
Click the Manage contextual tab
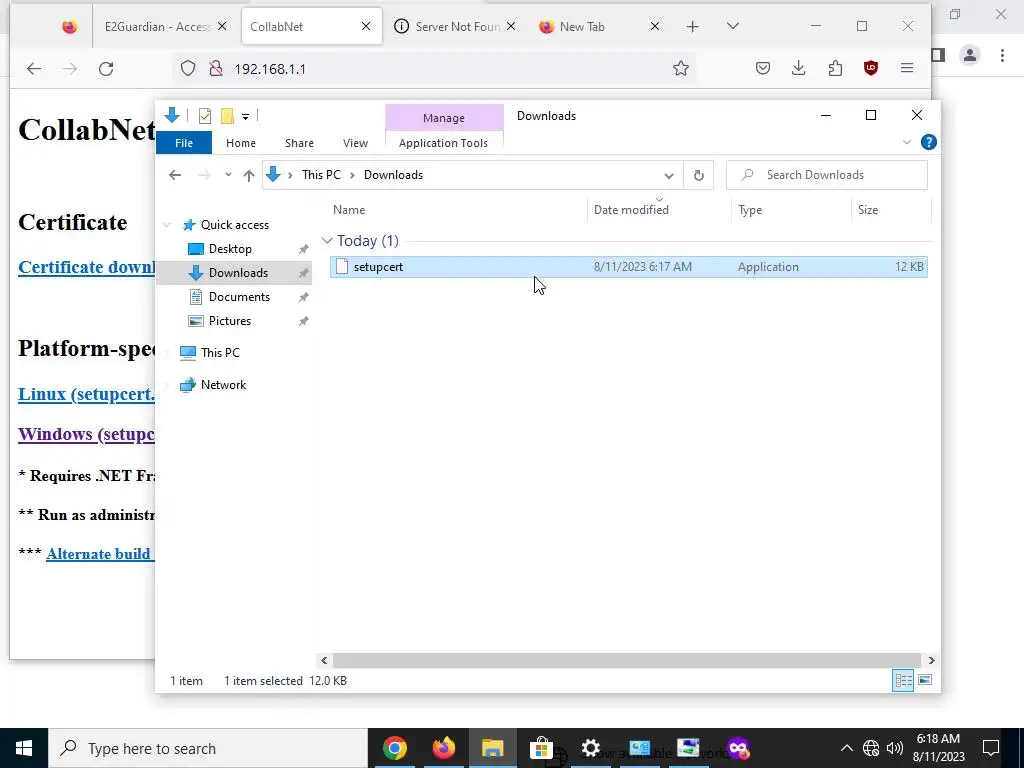[444, 118]
